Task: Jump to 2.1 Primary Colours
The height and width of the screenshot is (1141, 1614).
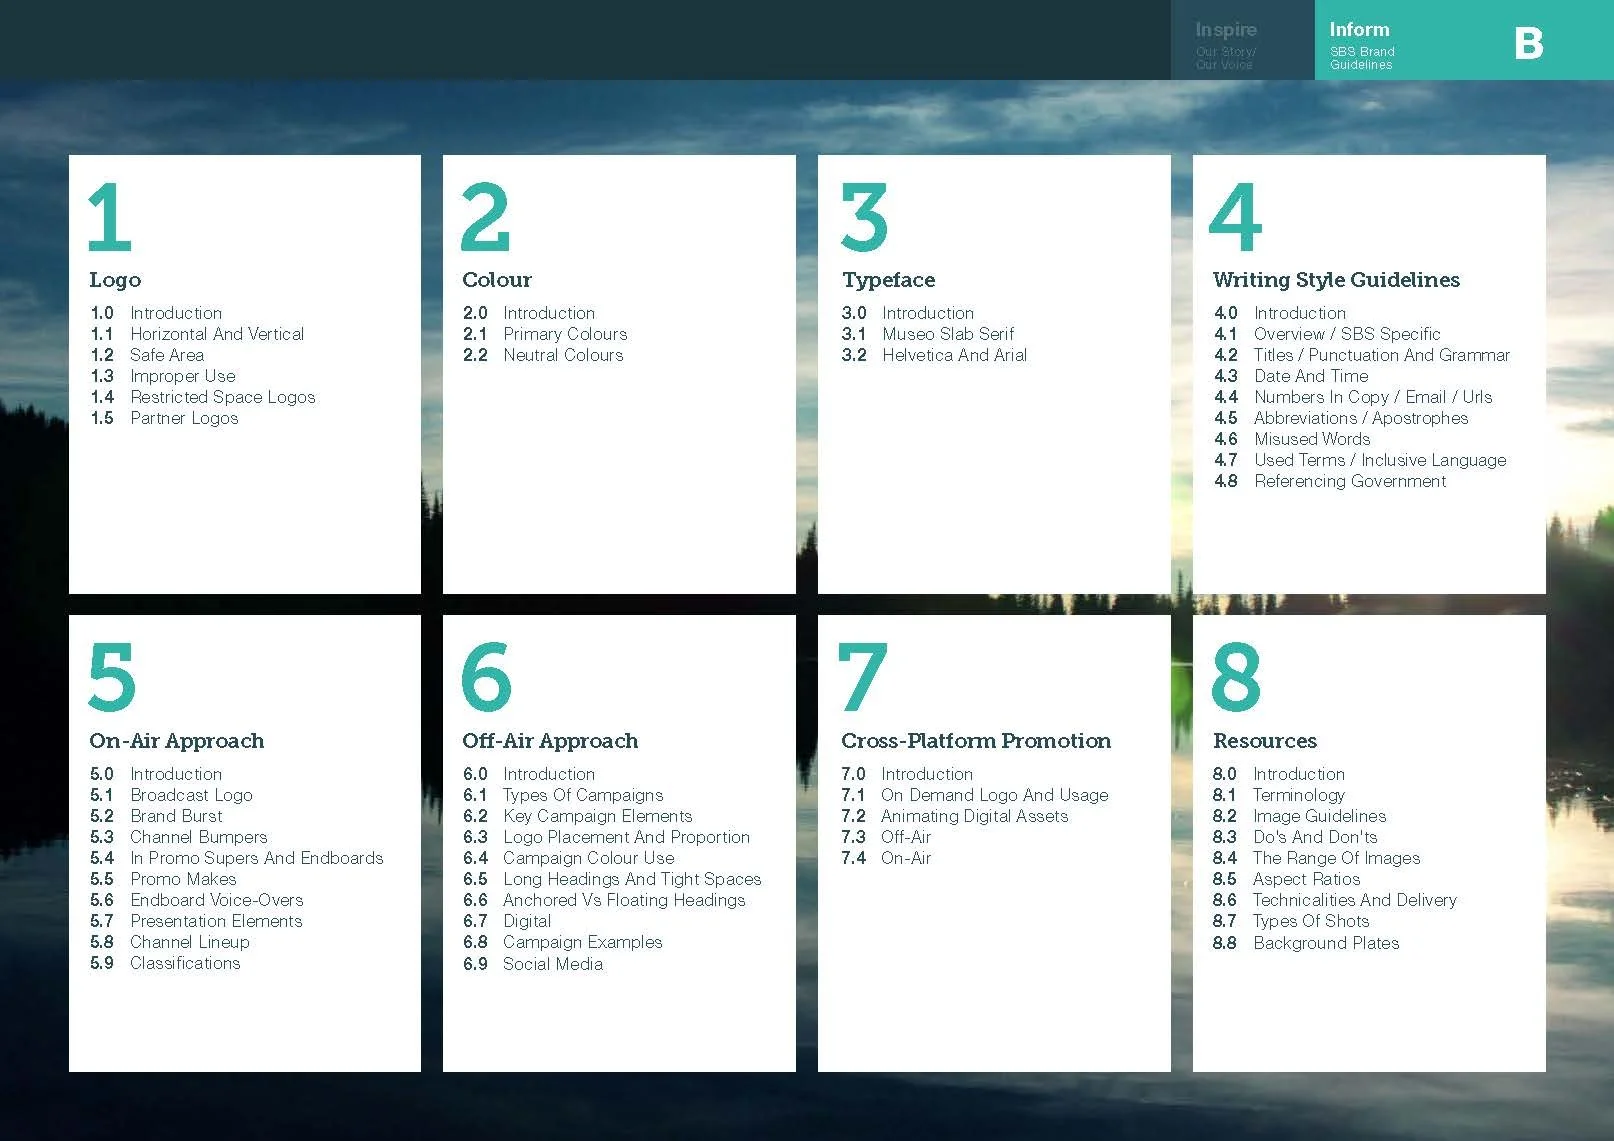Action: click(545, 334)
